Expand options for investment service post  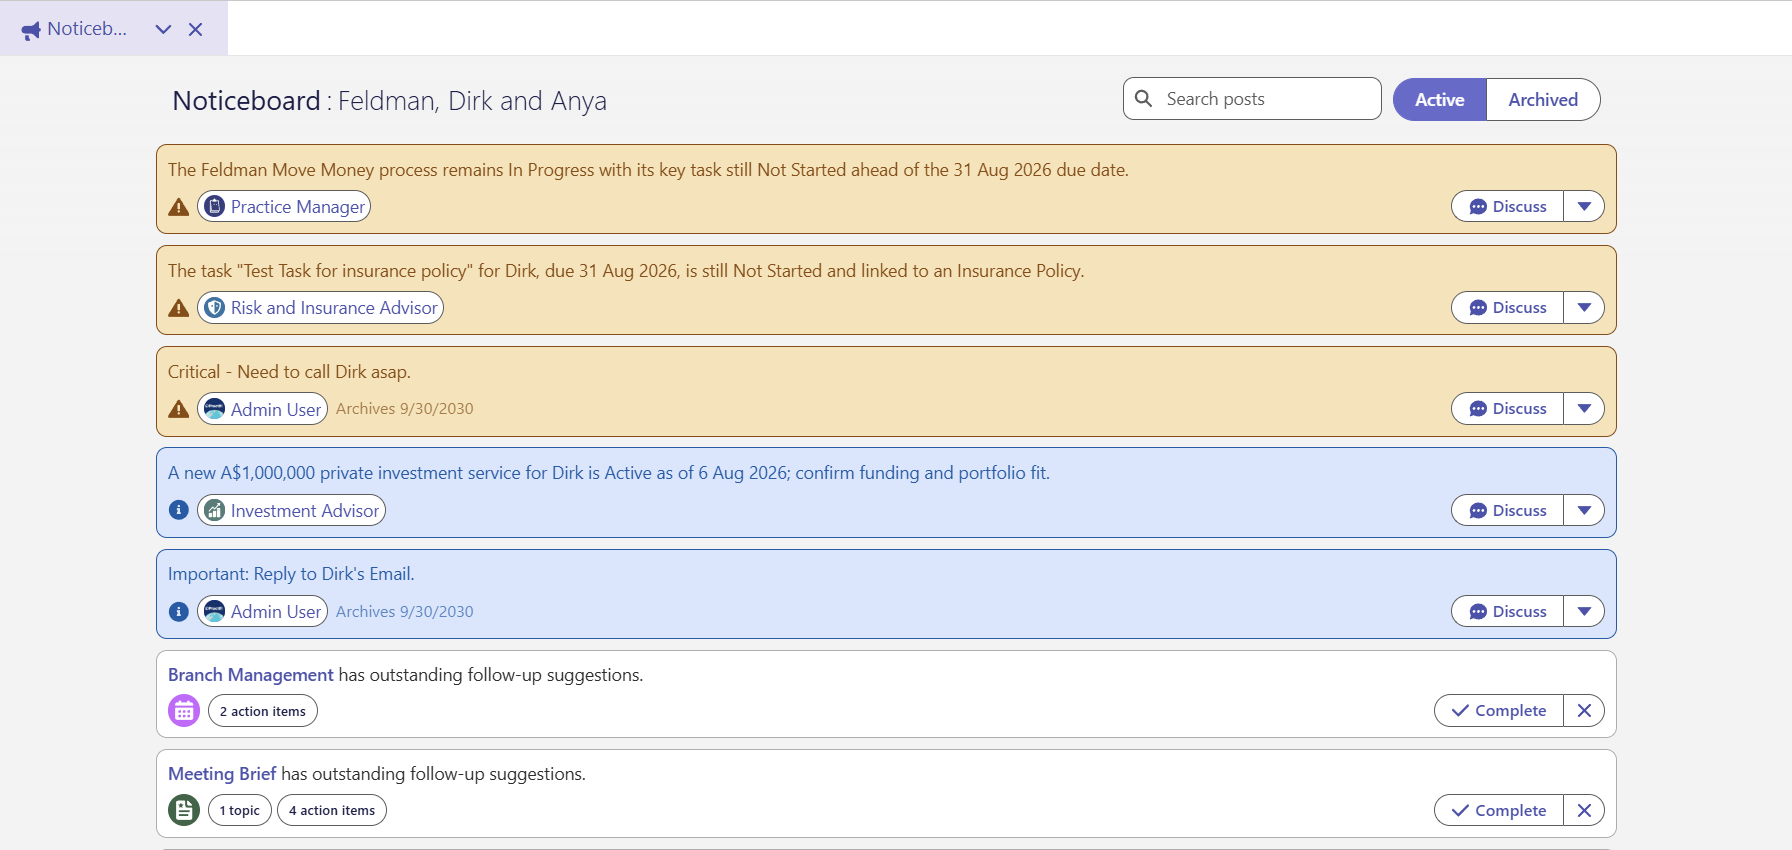pyautogui.click(x=1584, y=510)
